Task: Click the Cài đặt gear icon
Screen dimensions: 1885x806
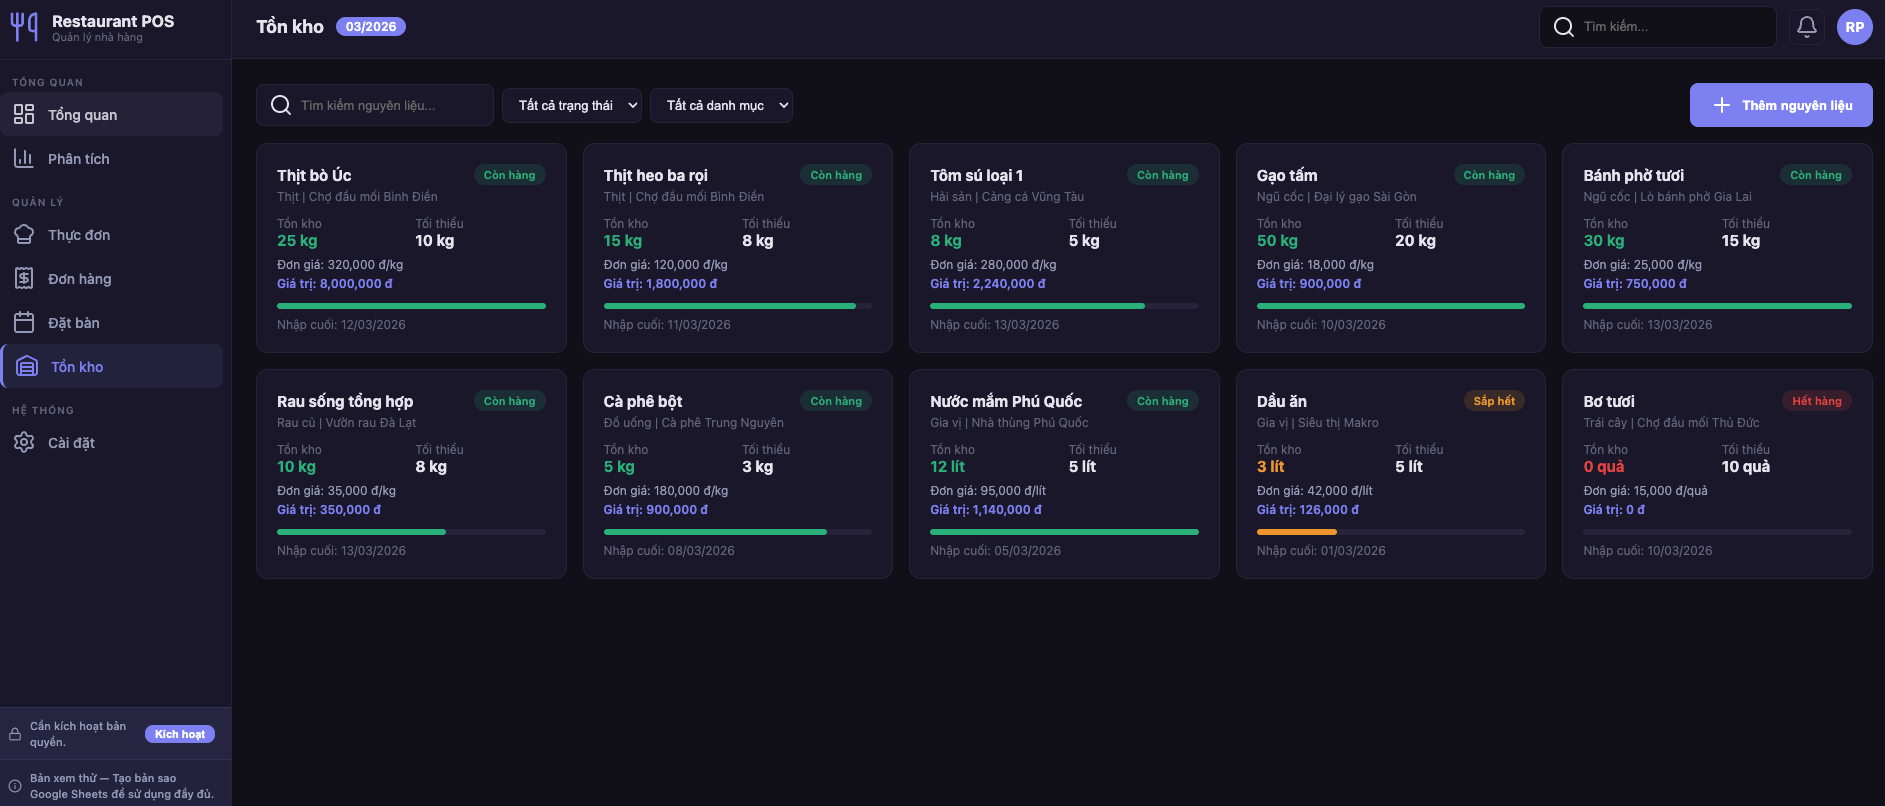Action: coord(24,443)
